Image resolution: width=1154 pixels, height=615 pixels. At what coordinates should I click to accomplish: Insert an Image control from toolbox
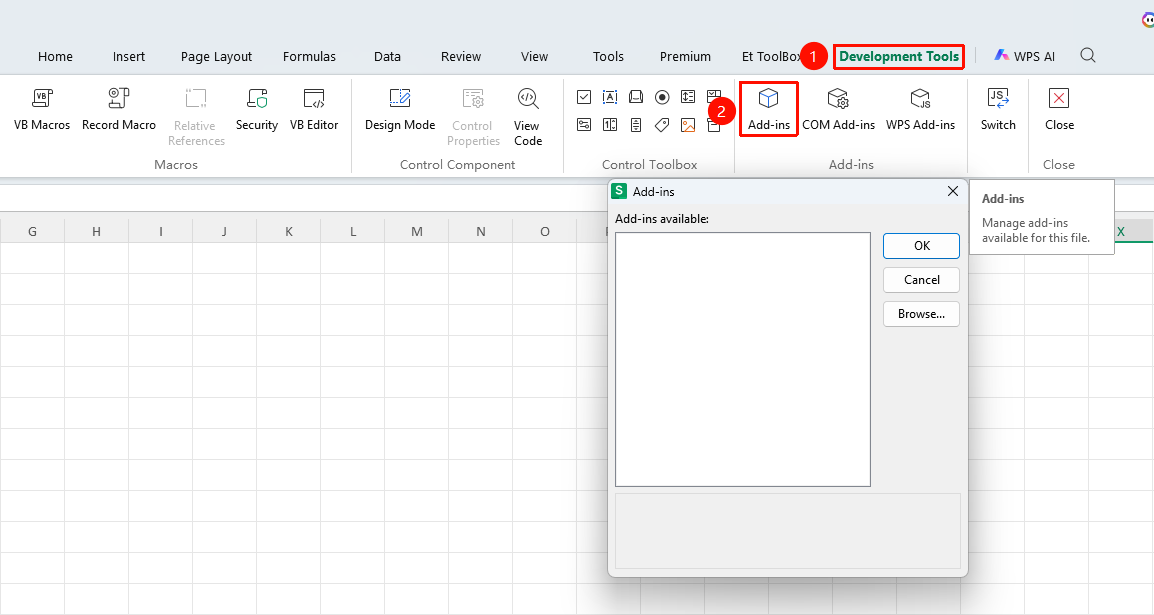[688, 125]
